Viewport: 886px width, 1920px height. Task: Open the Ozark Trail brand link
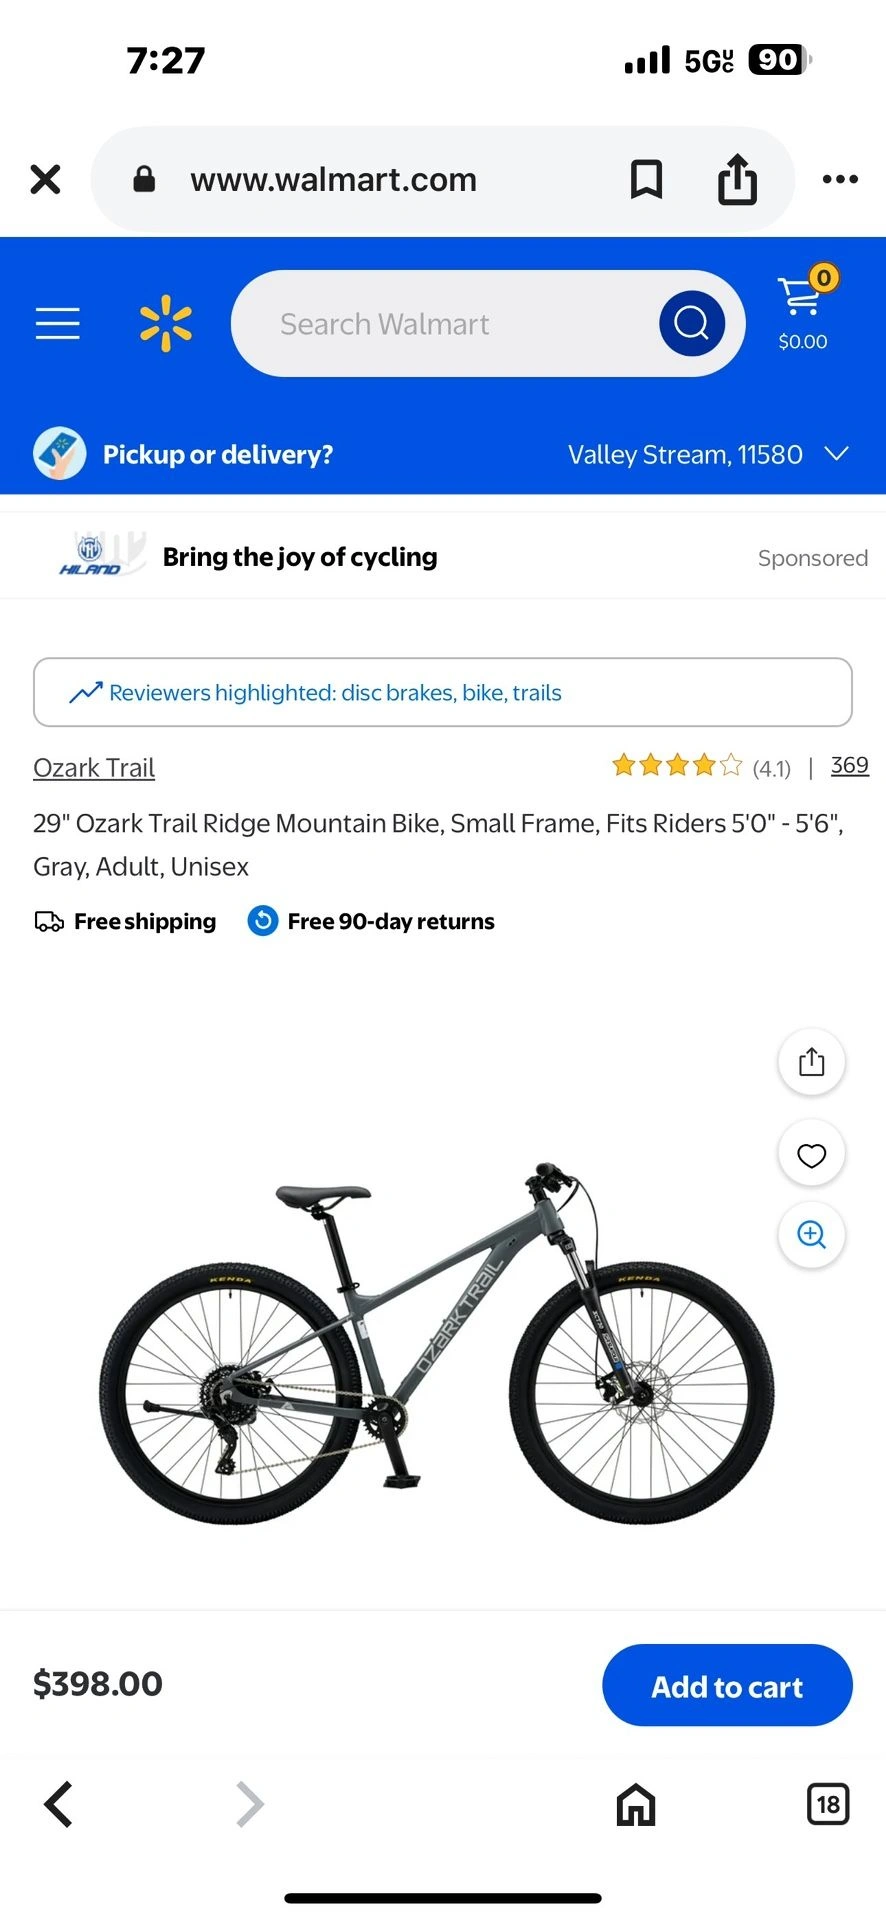click(x=94, y=768)
